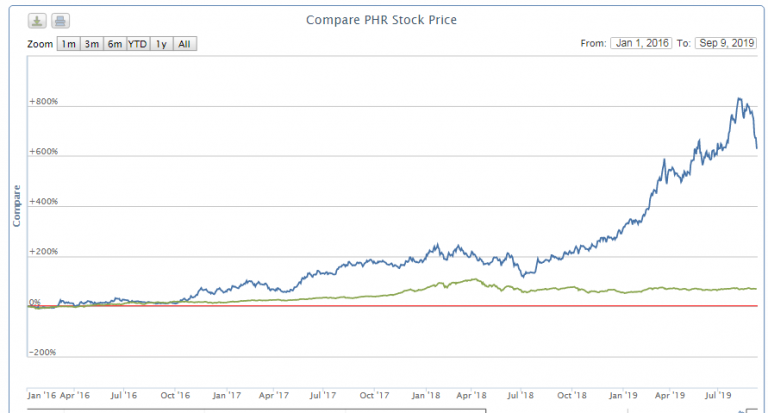Click the Jan '17 date label
The image size is (768, 413).
point(227,395)
